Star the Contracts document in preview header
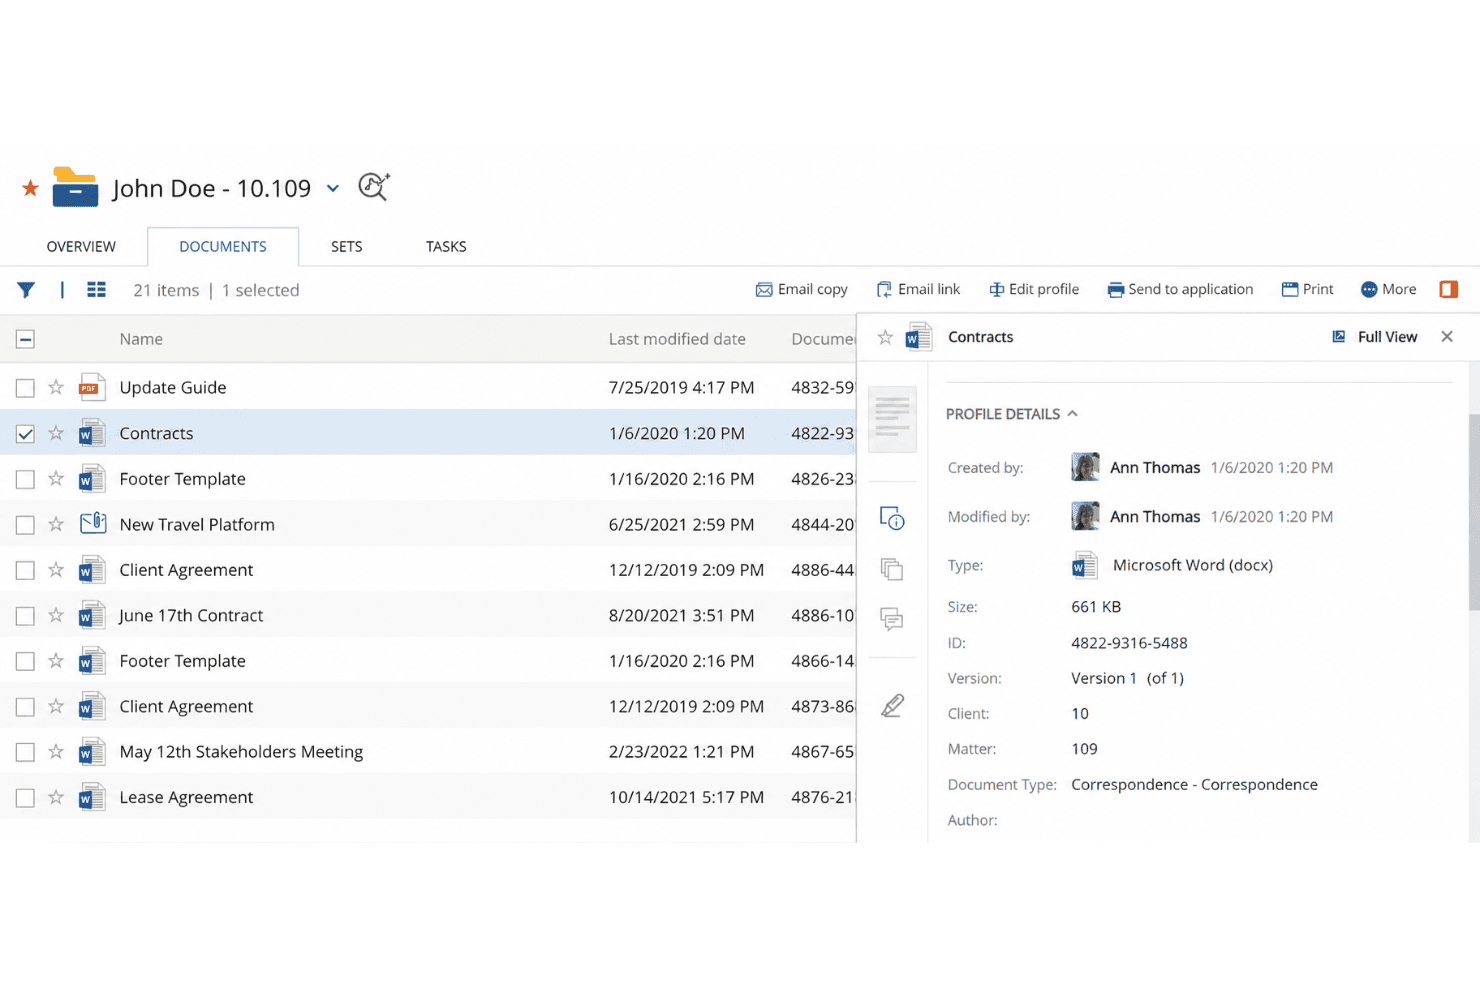 (x=885, y=337)
